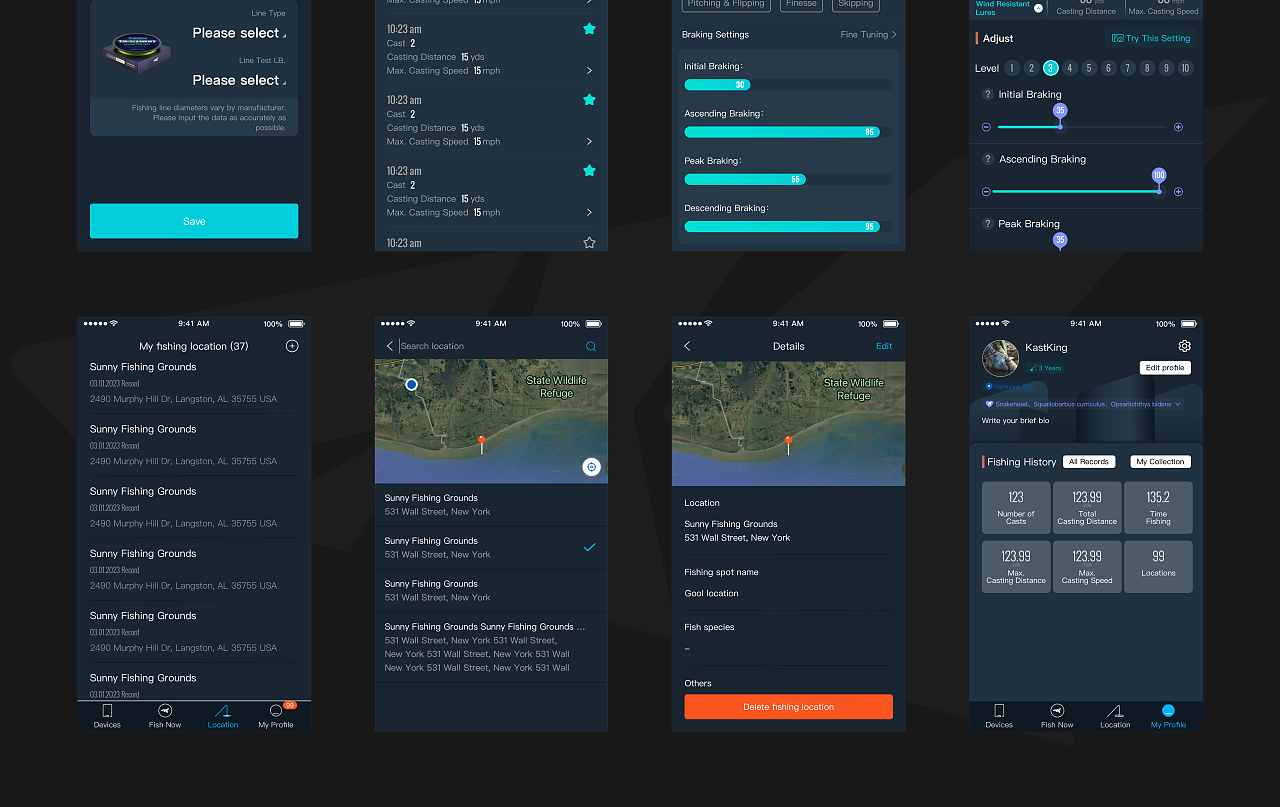Screen dimensions: 1280x807
Task: Open Fish Now tab on My fishing location screen
Action: [x=165, y=716]
